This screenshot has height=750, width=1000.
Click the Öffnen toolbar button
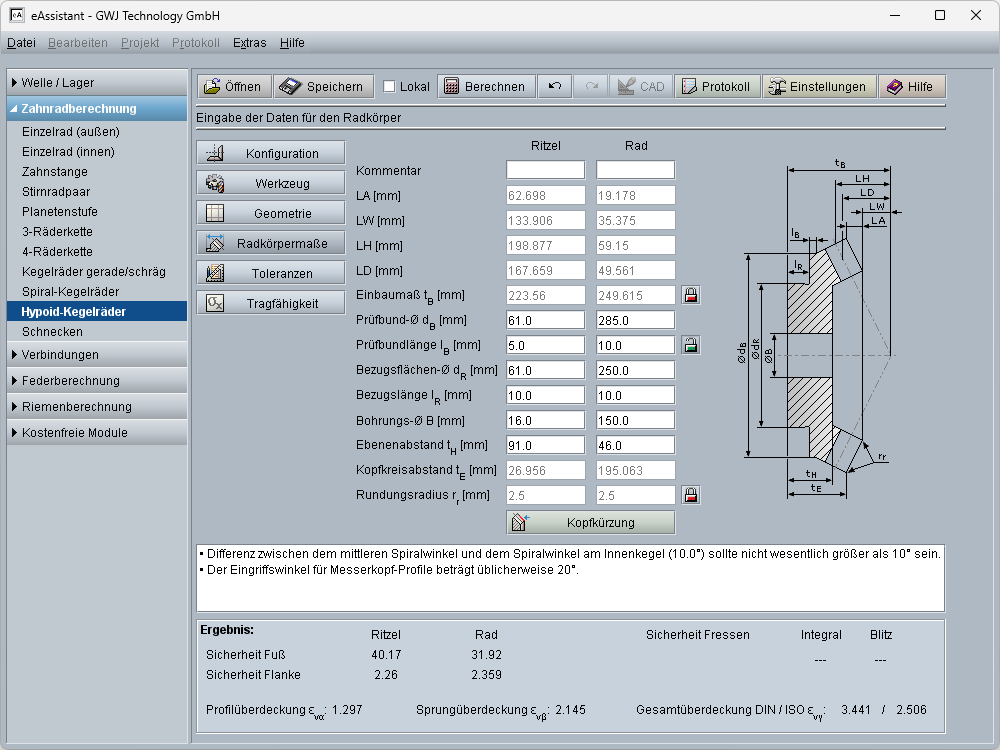coord(233,87)
